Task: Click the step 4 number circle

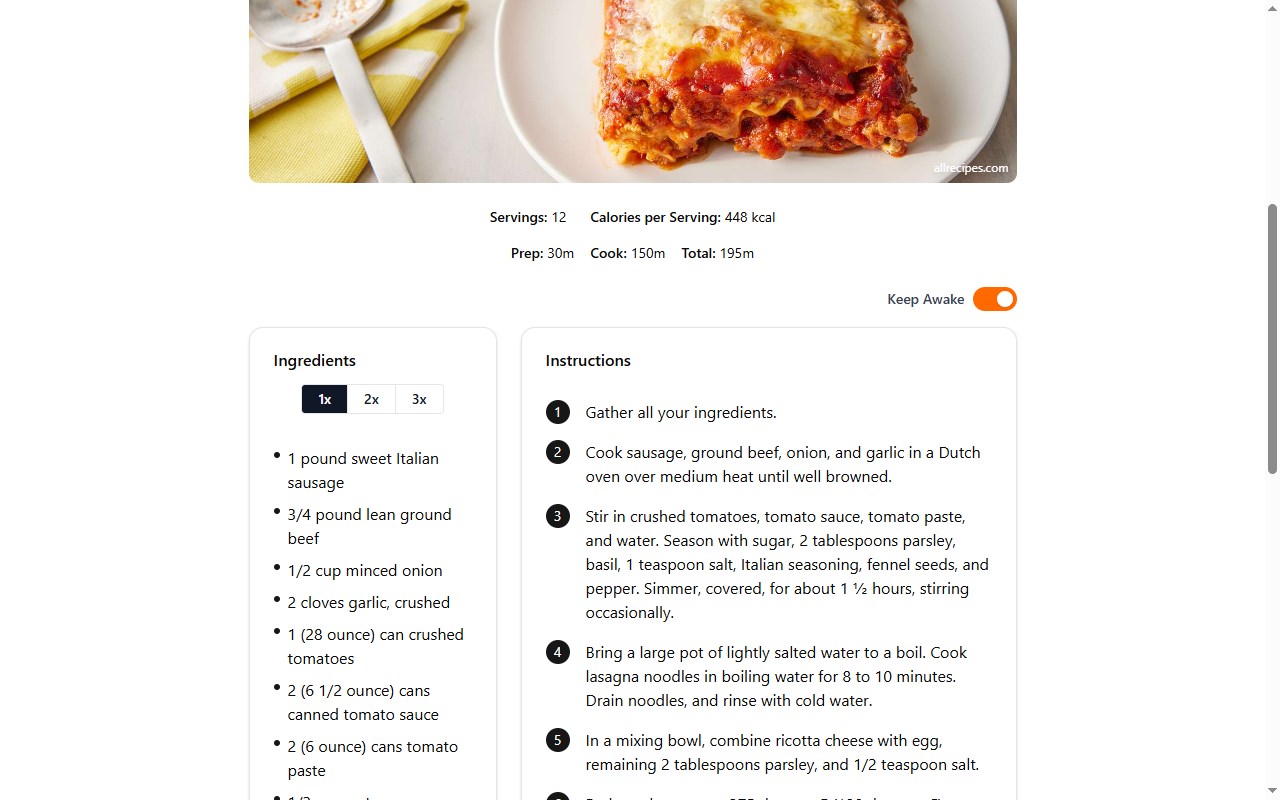Action: [x=558, y=652]
